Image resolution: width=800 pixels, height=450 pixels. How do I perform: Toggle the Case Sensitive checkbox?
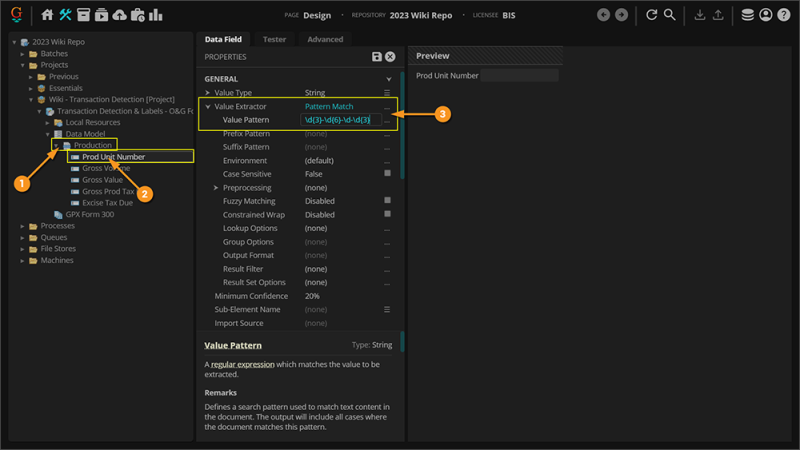point(387,174)
